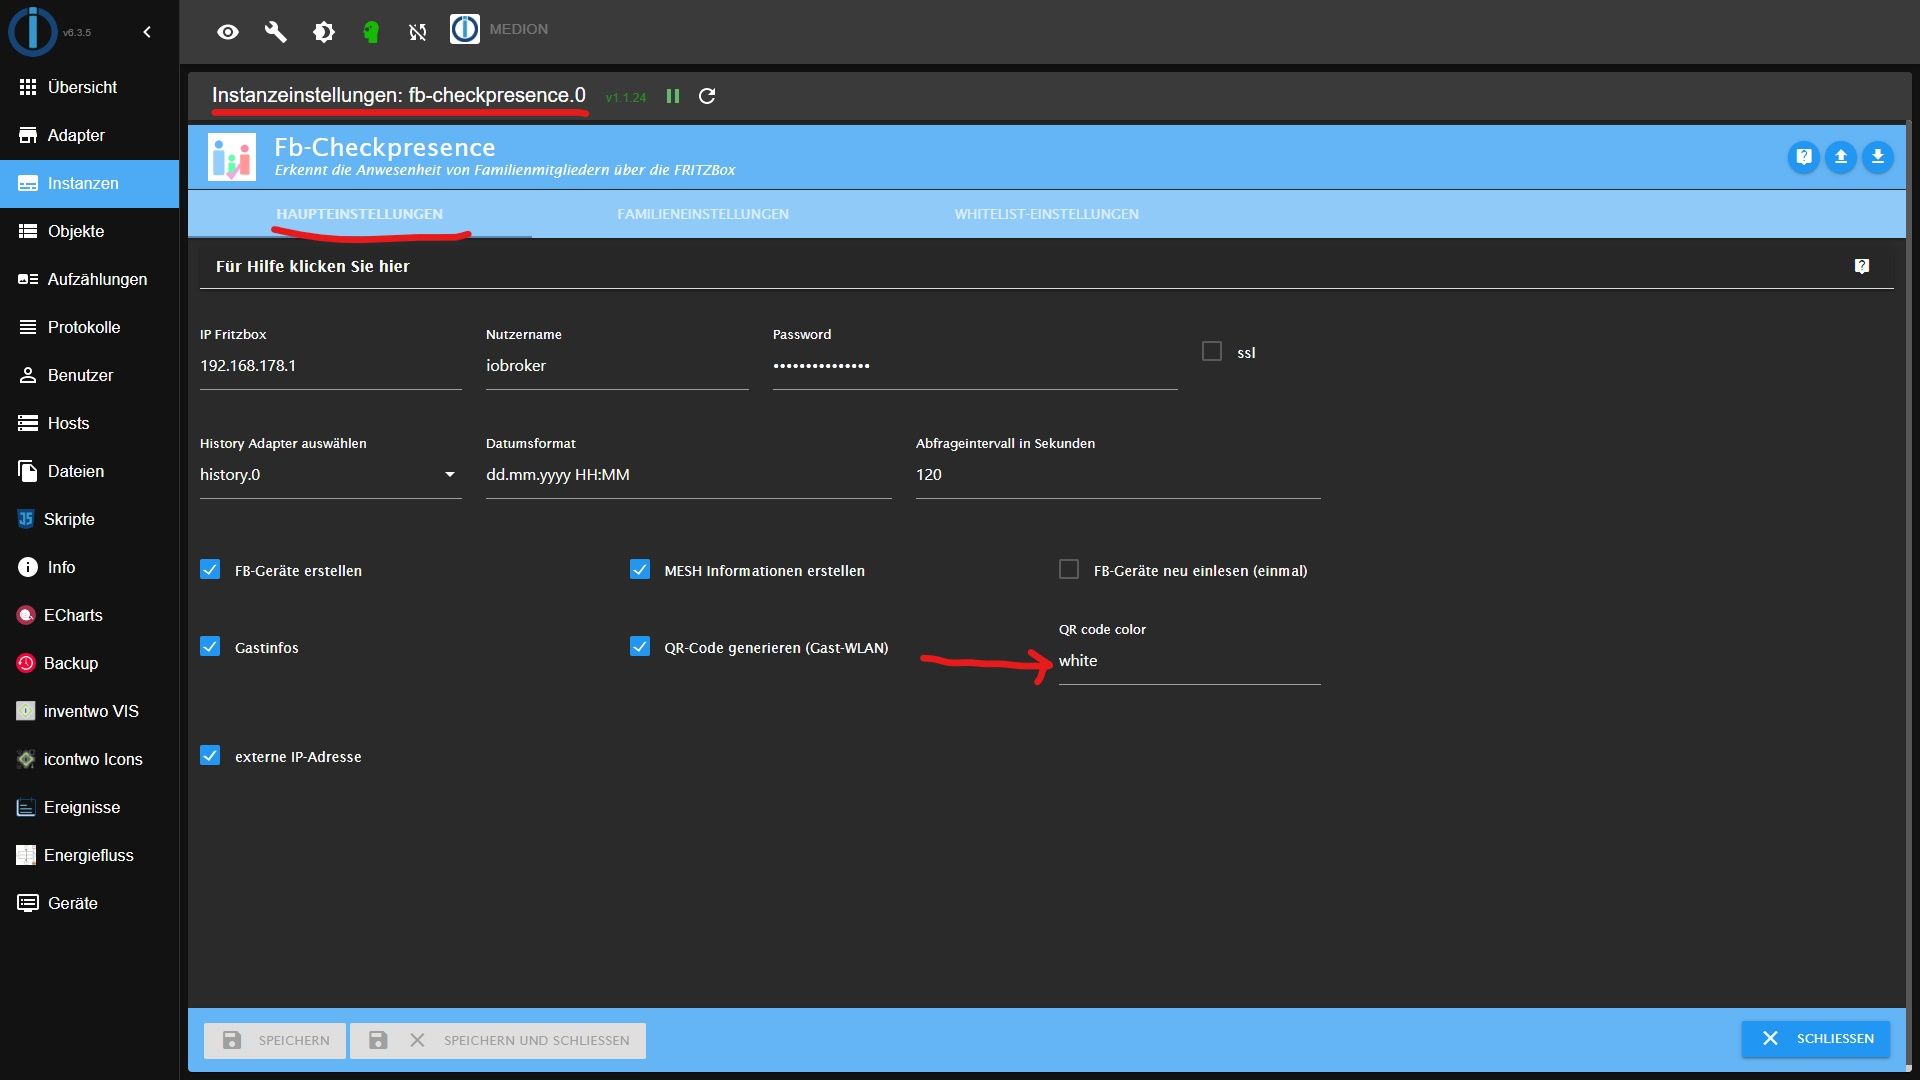Click the Übersicht navigation icon
The image size is (1920, 1080).
click(25, 86)
